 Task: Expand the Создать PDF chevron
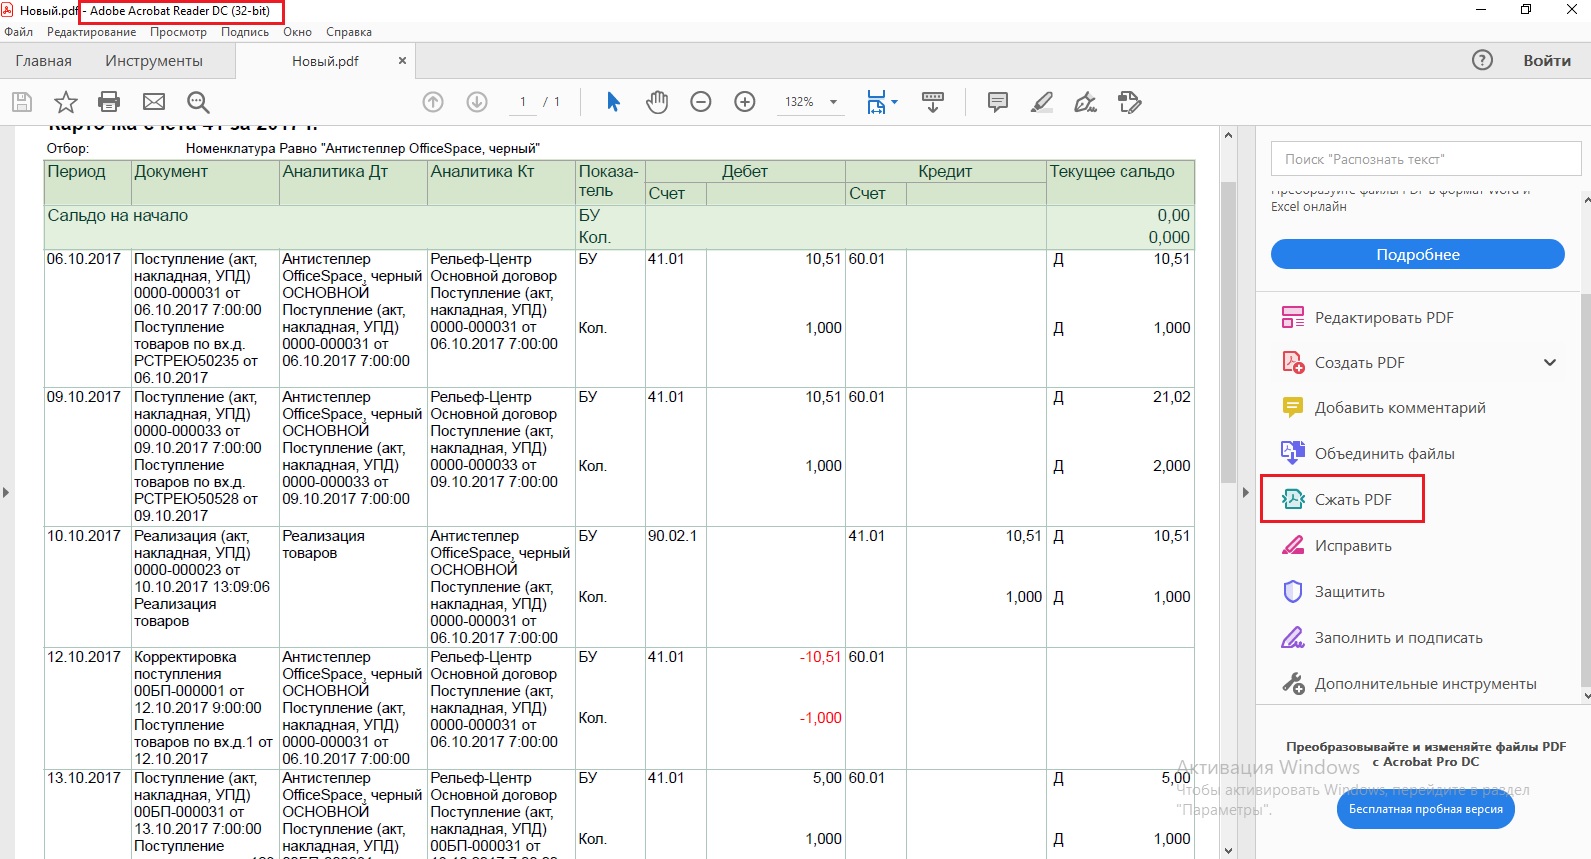click(1550, 363)
